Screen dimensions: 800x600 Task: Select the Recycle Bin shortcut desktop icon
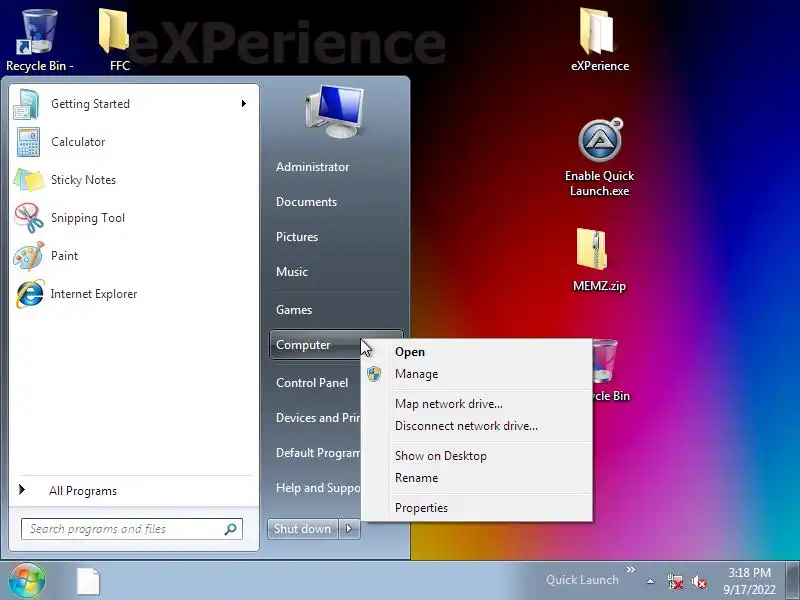click(39, 40)
